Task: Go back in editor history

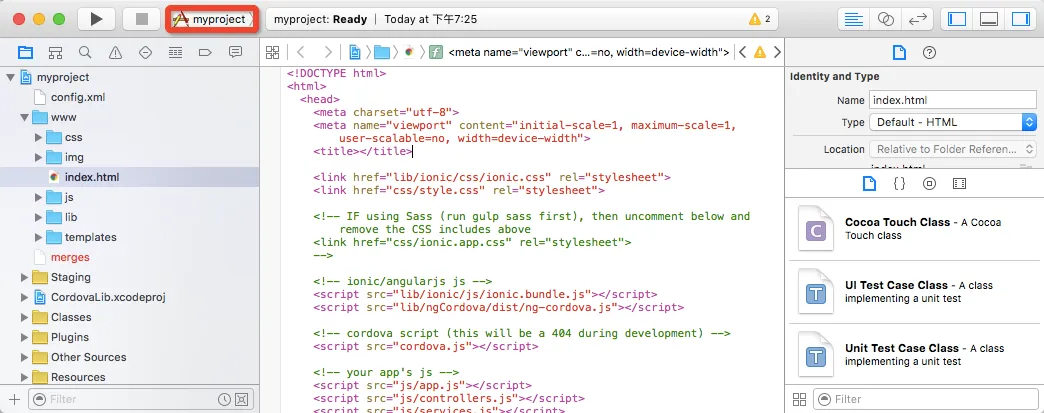Action: (x=300, y=52)
